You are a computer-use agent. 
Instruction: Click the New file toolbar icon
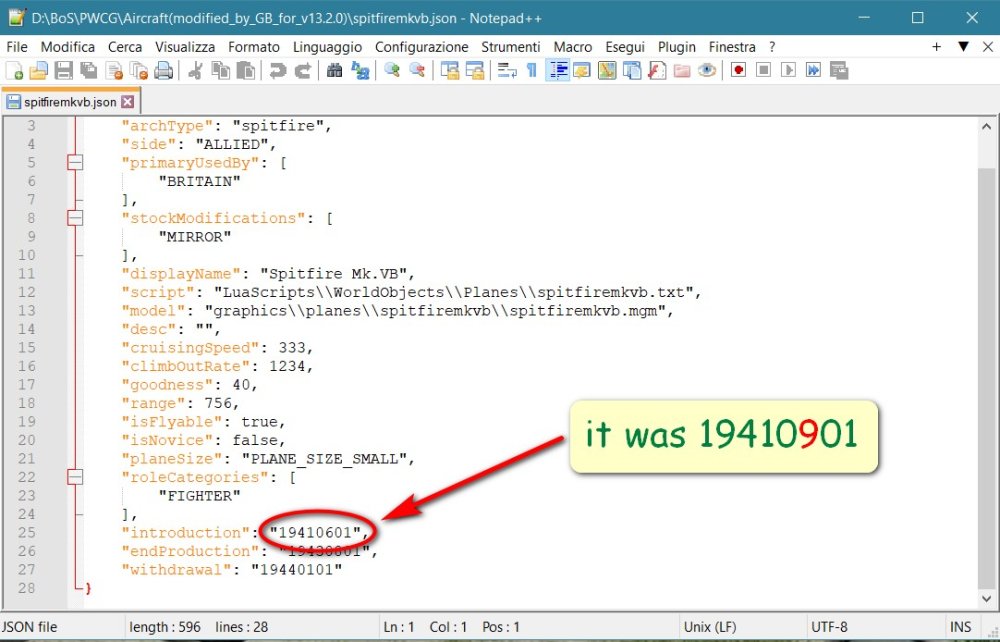[15, 70]
